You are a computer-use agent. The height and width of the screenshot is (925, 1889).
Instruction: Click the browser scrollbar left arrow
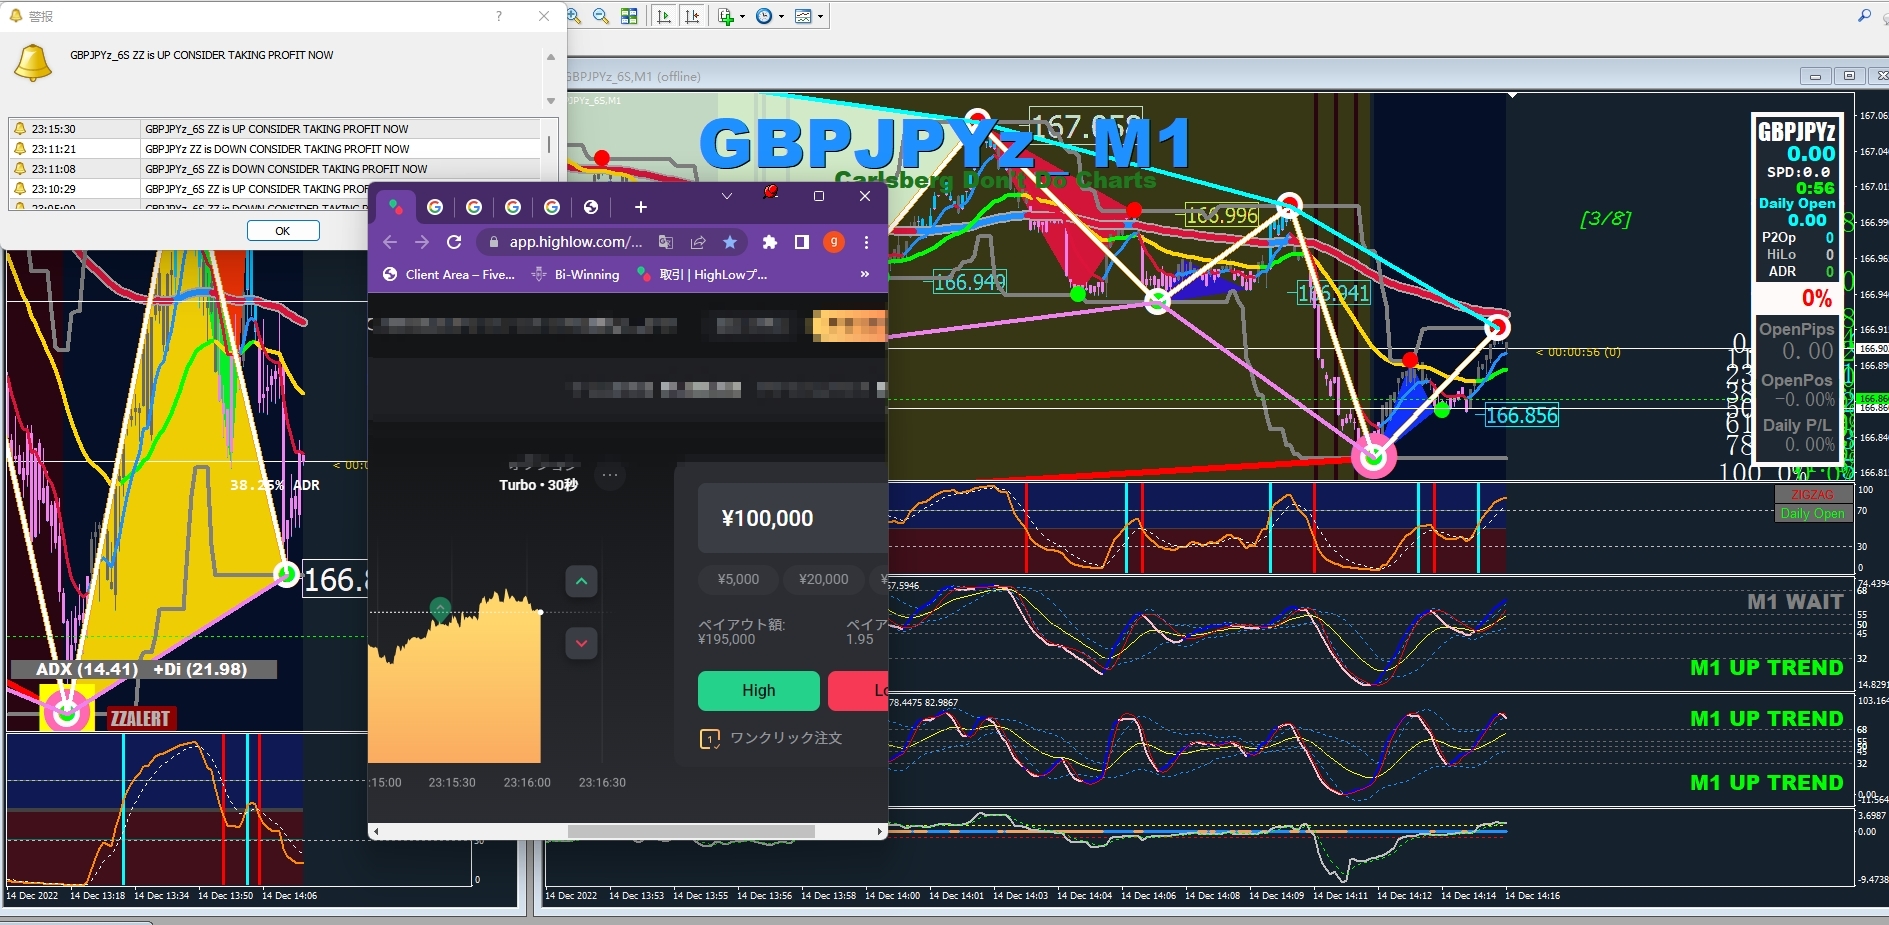[x=376, y=831]
